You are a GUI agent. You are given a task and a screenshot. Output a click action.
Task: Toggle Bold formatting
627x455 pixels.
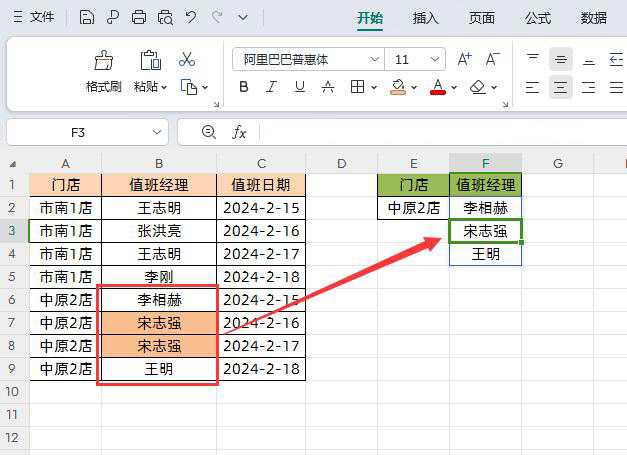[x=244, y=87]
